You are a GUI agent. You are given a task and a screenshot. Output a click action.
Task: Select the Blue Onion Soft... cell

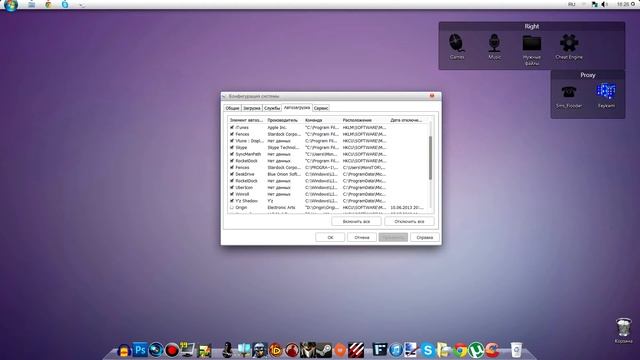[284, 174]
